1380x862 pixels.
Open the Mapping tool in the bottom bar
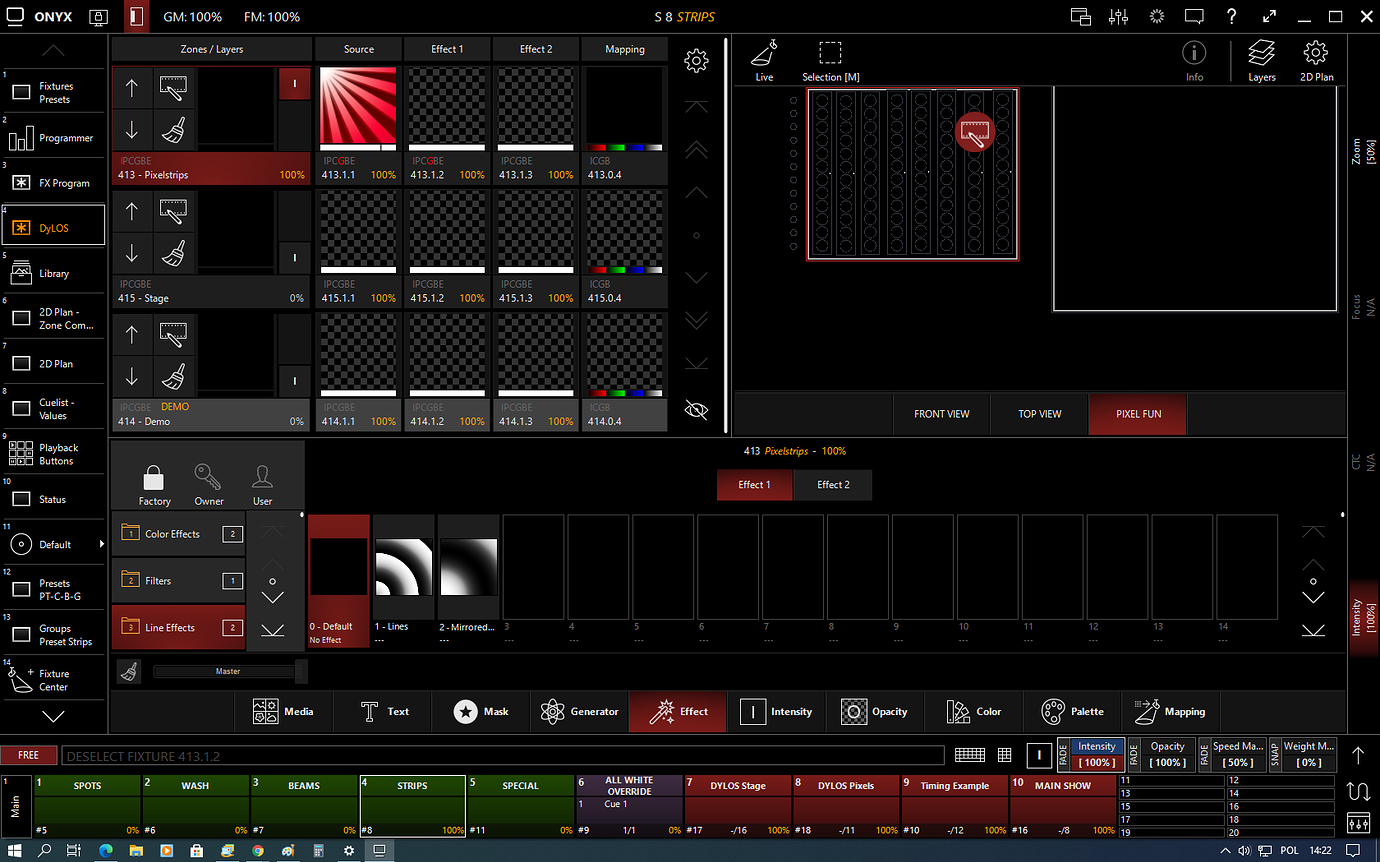(x=1170, y=711)
